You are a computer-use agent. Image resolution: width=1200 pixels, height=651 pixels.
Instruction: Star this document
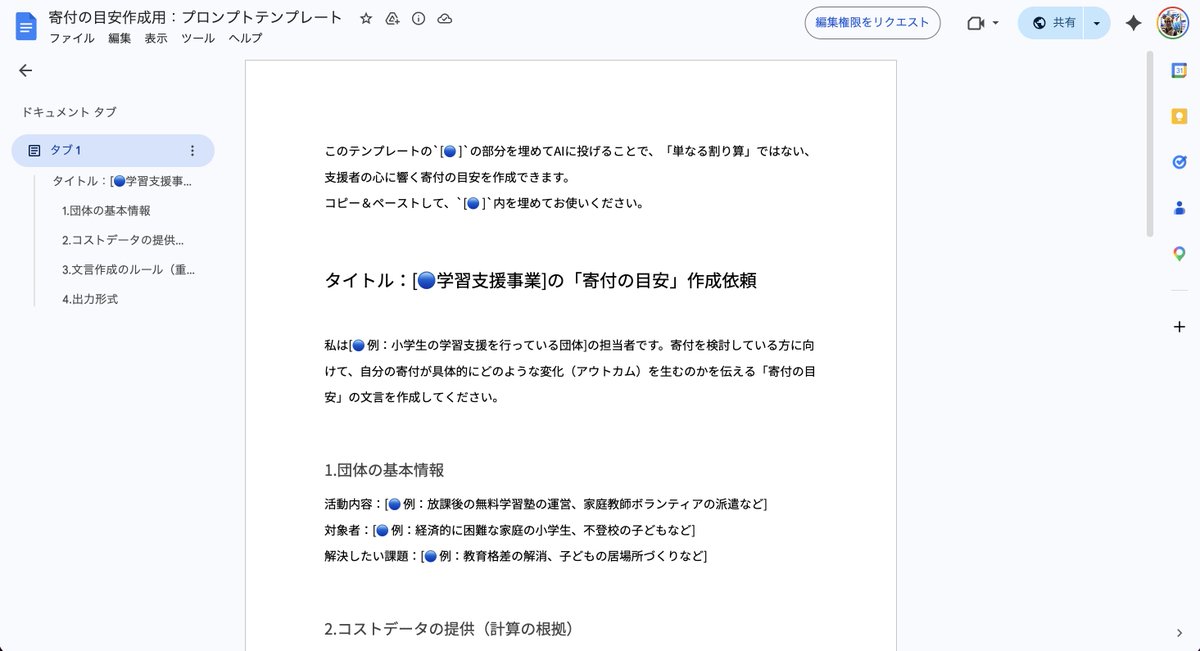pos(365,18)
